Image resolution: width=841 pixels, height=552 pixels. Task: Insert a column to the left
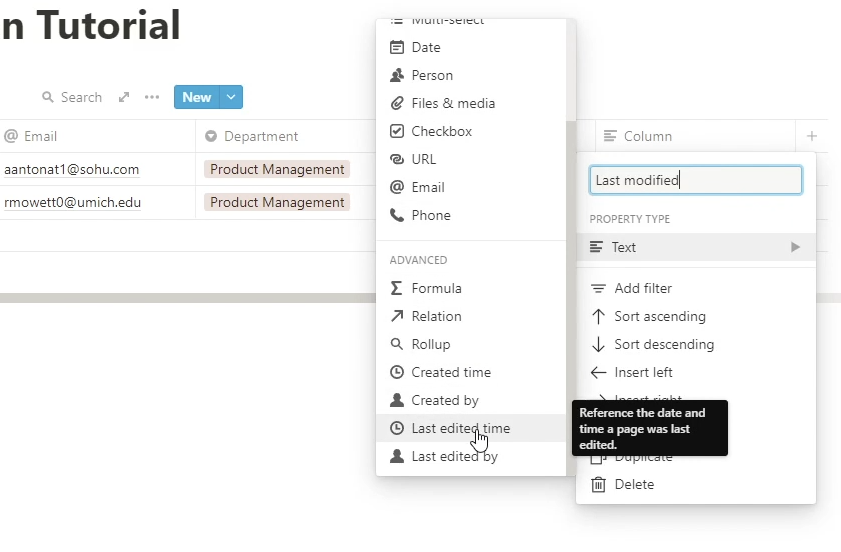[x=696, y=372]
